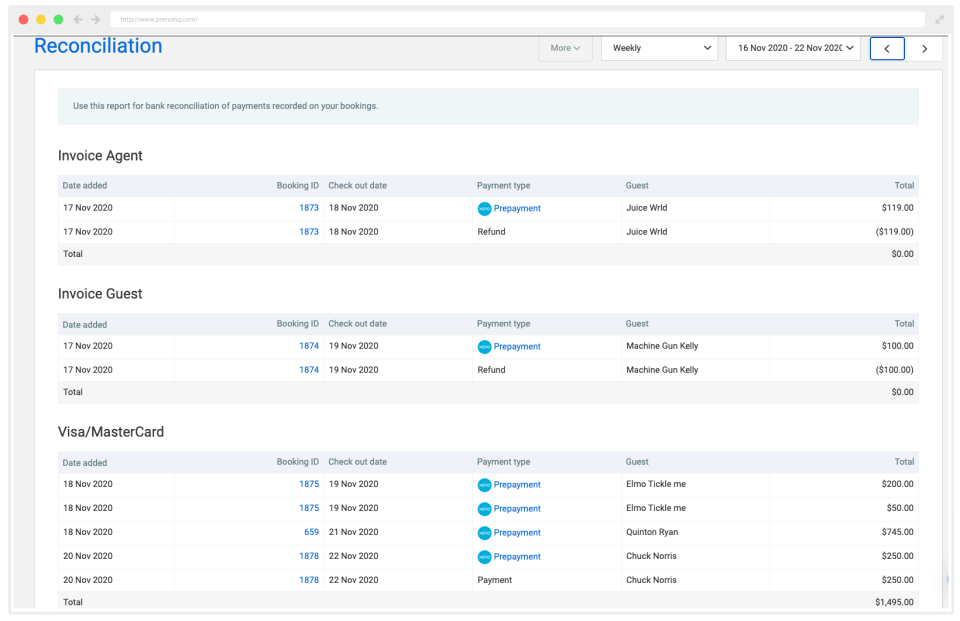Click the Prepayment link for Machine Gun Kelly
The height and width of the screenshot is (621, 960).
517,347
